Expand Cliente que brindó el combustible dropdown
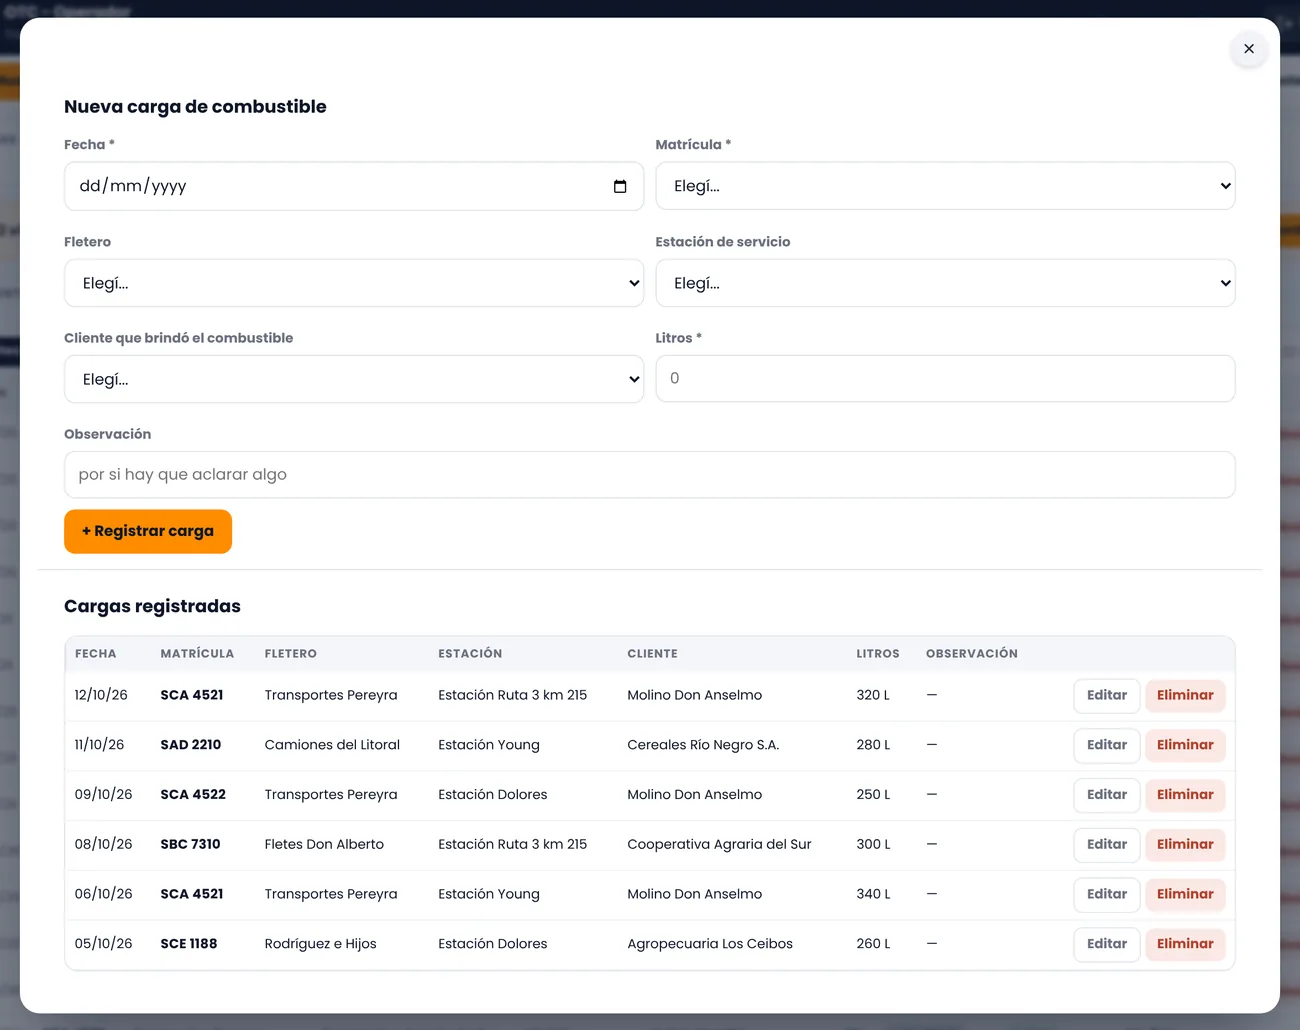This screenshot has height=1030, width=1300. click(x=354, y=379)
